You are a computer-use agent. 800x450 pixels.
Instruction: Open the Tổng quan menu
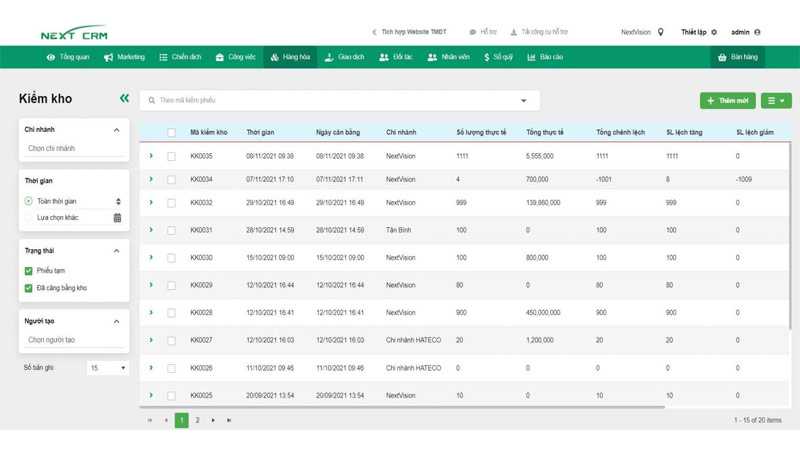coord(68,57)
